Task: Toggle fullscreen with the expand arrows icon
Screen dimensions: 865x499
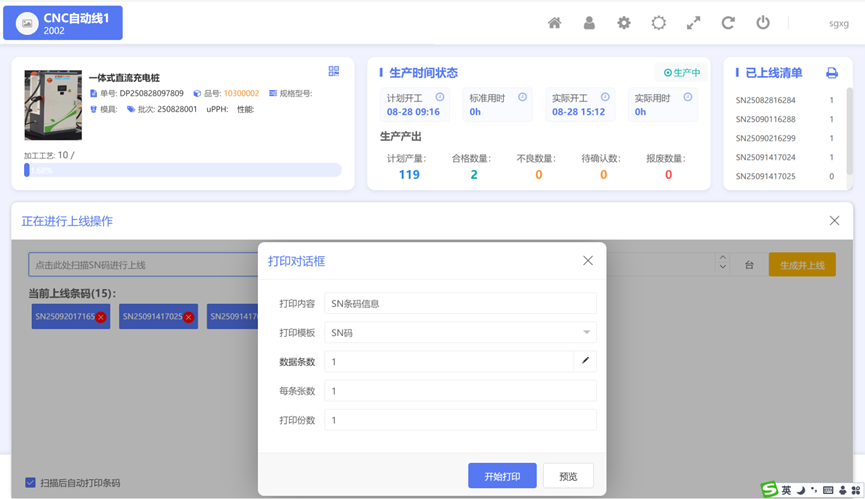Action: click(693, 23)
